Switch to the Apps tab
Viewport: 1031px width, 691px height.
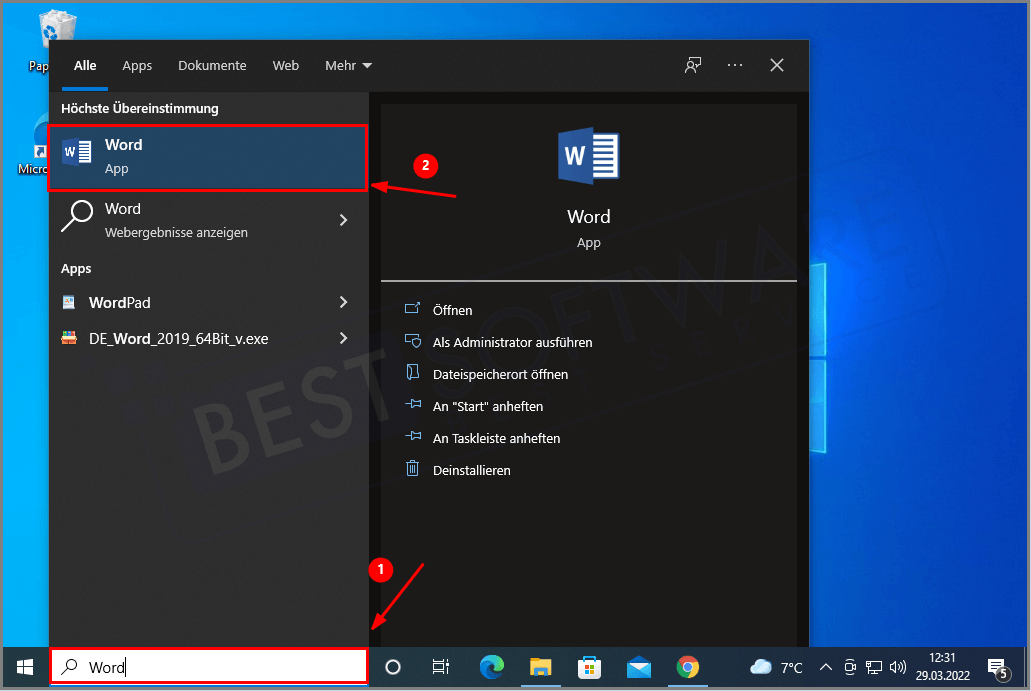pyautogui.click(x=137, y=65)
